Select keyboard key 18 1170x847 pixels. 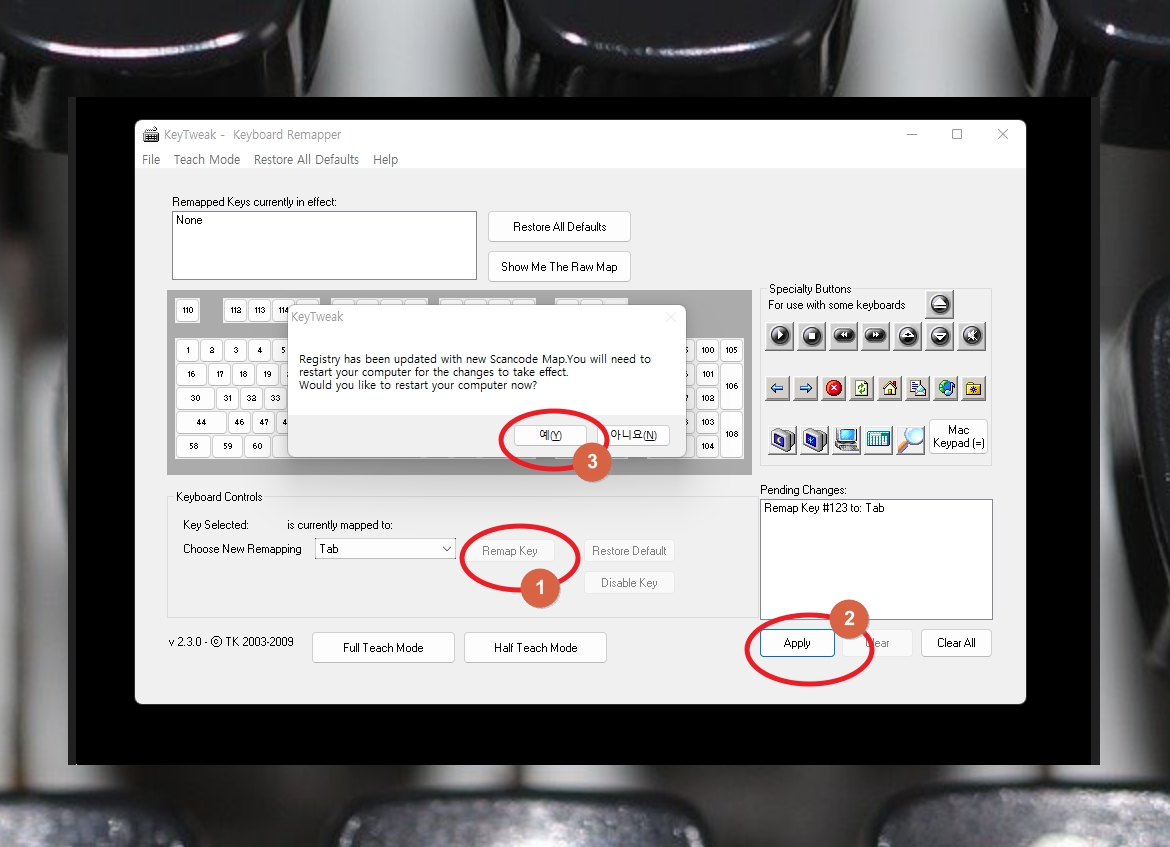[x=243, y=374]
